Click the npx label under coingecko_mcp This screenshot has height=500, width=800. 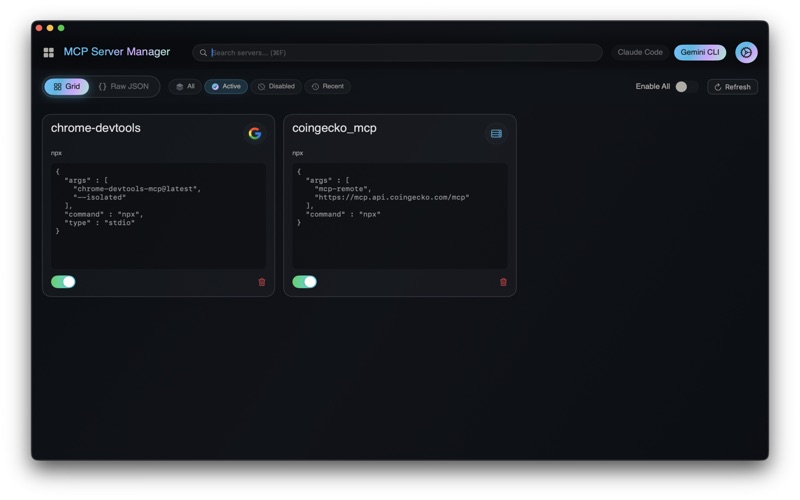coord(297,153)
